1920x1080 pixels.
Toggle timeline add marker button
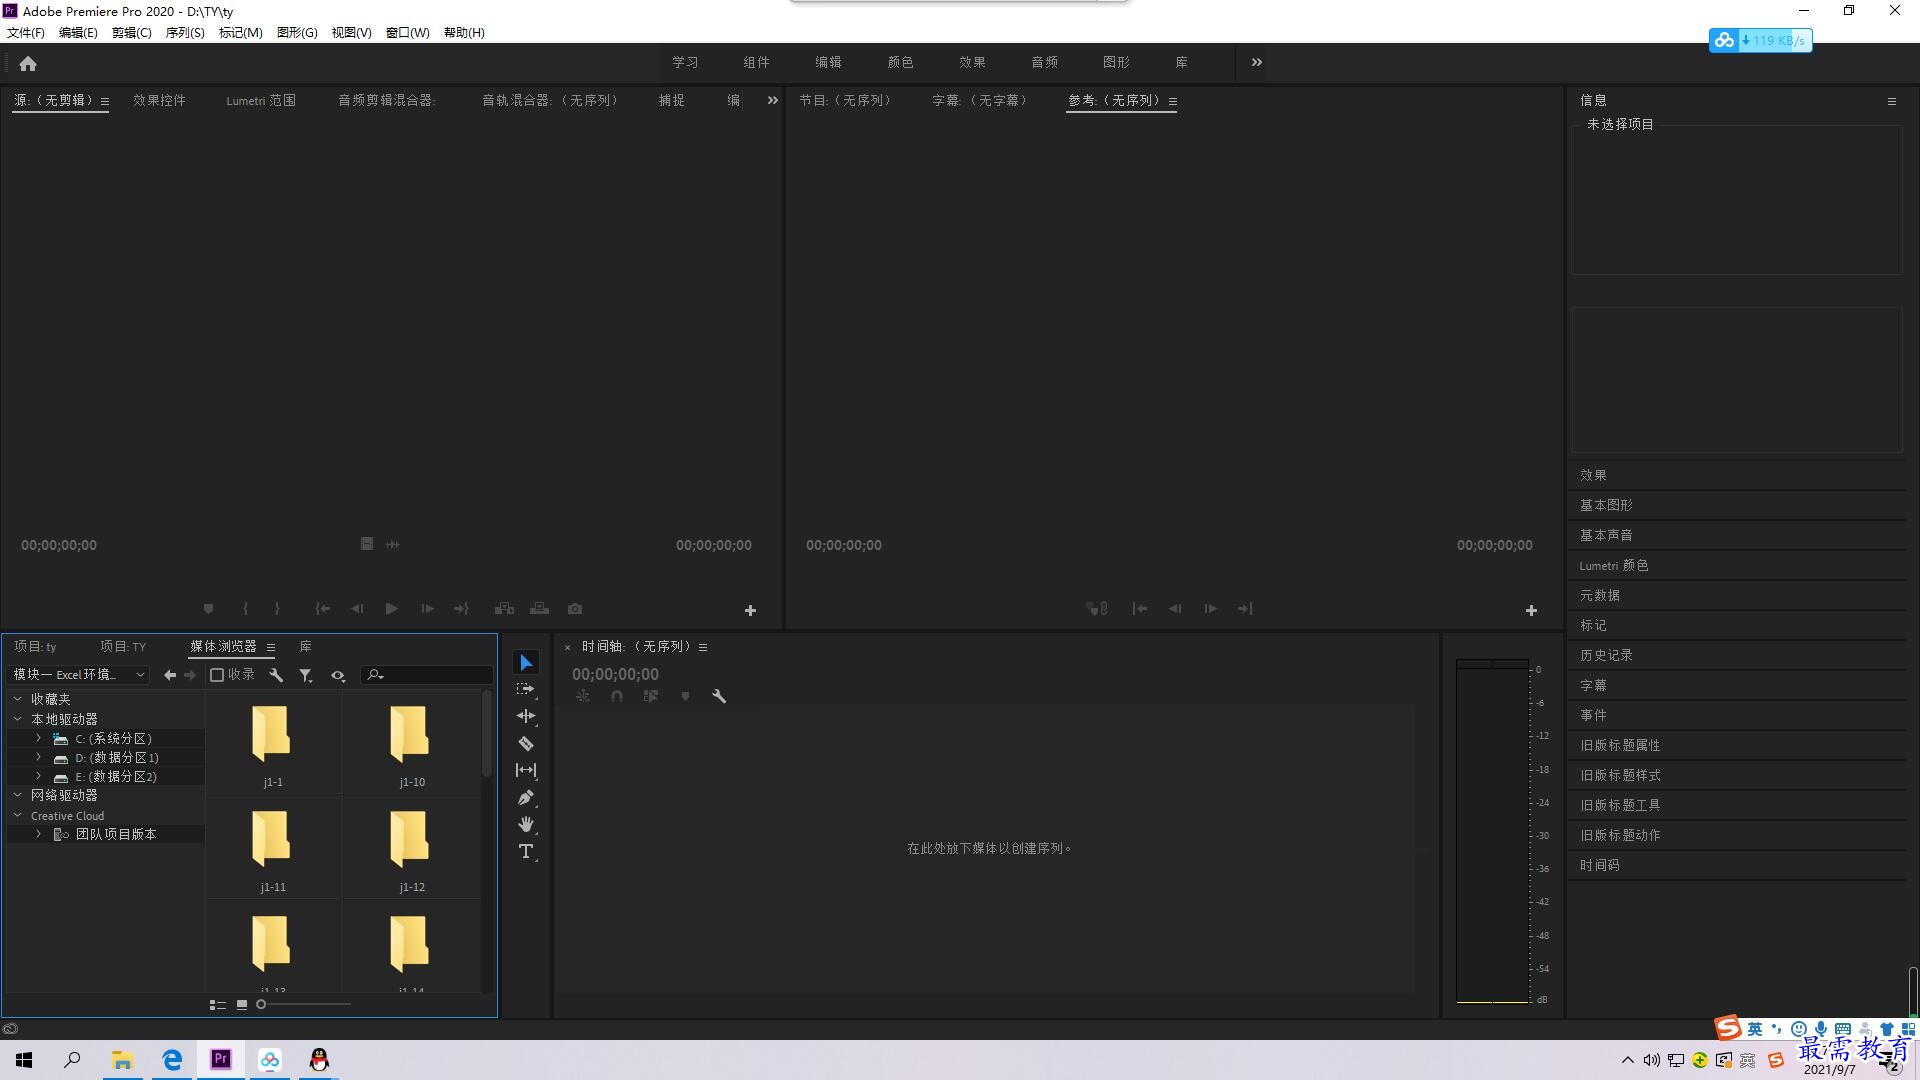(685, 696)
